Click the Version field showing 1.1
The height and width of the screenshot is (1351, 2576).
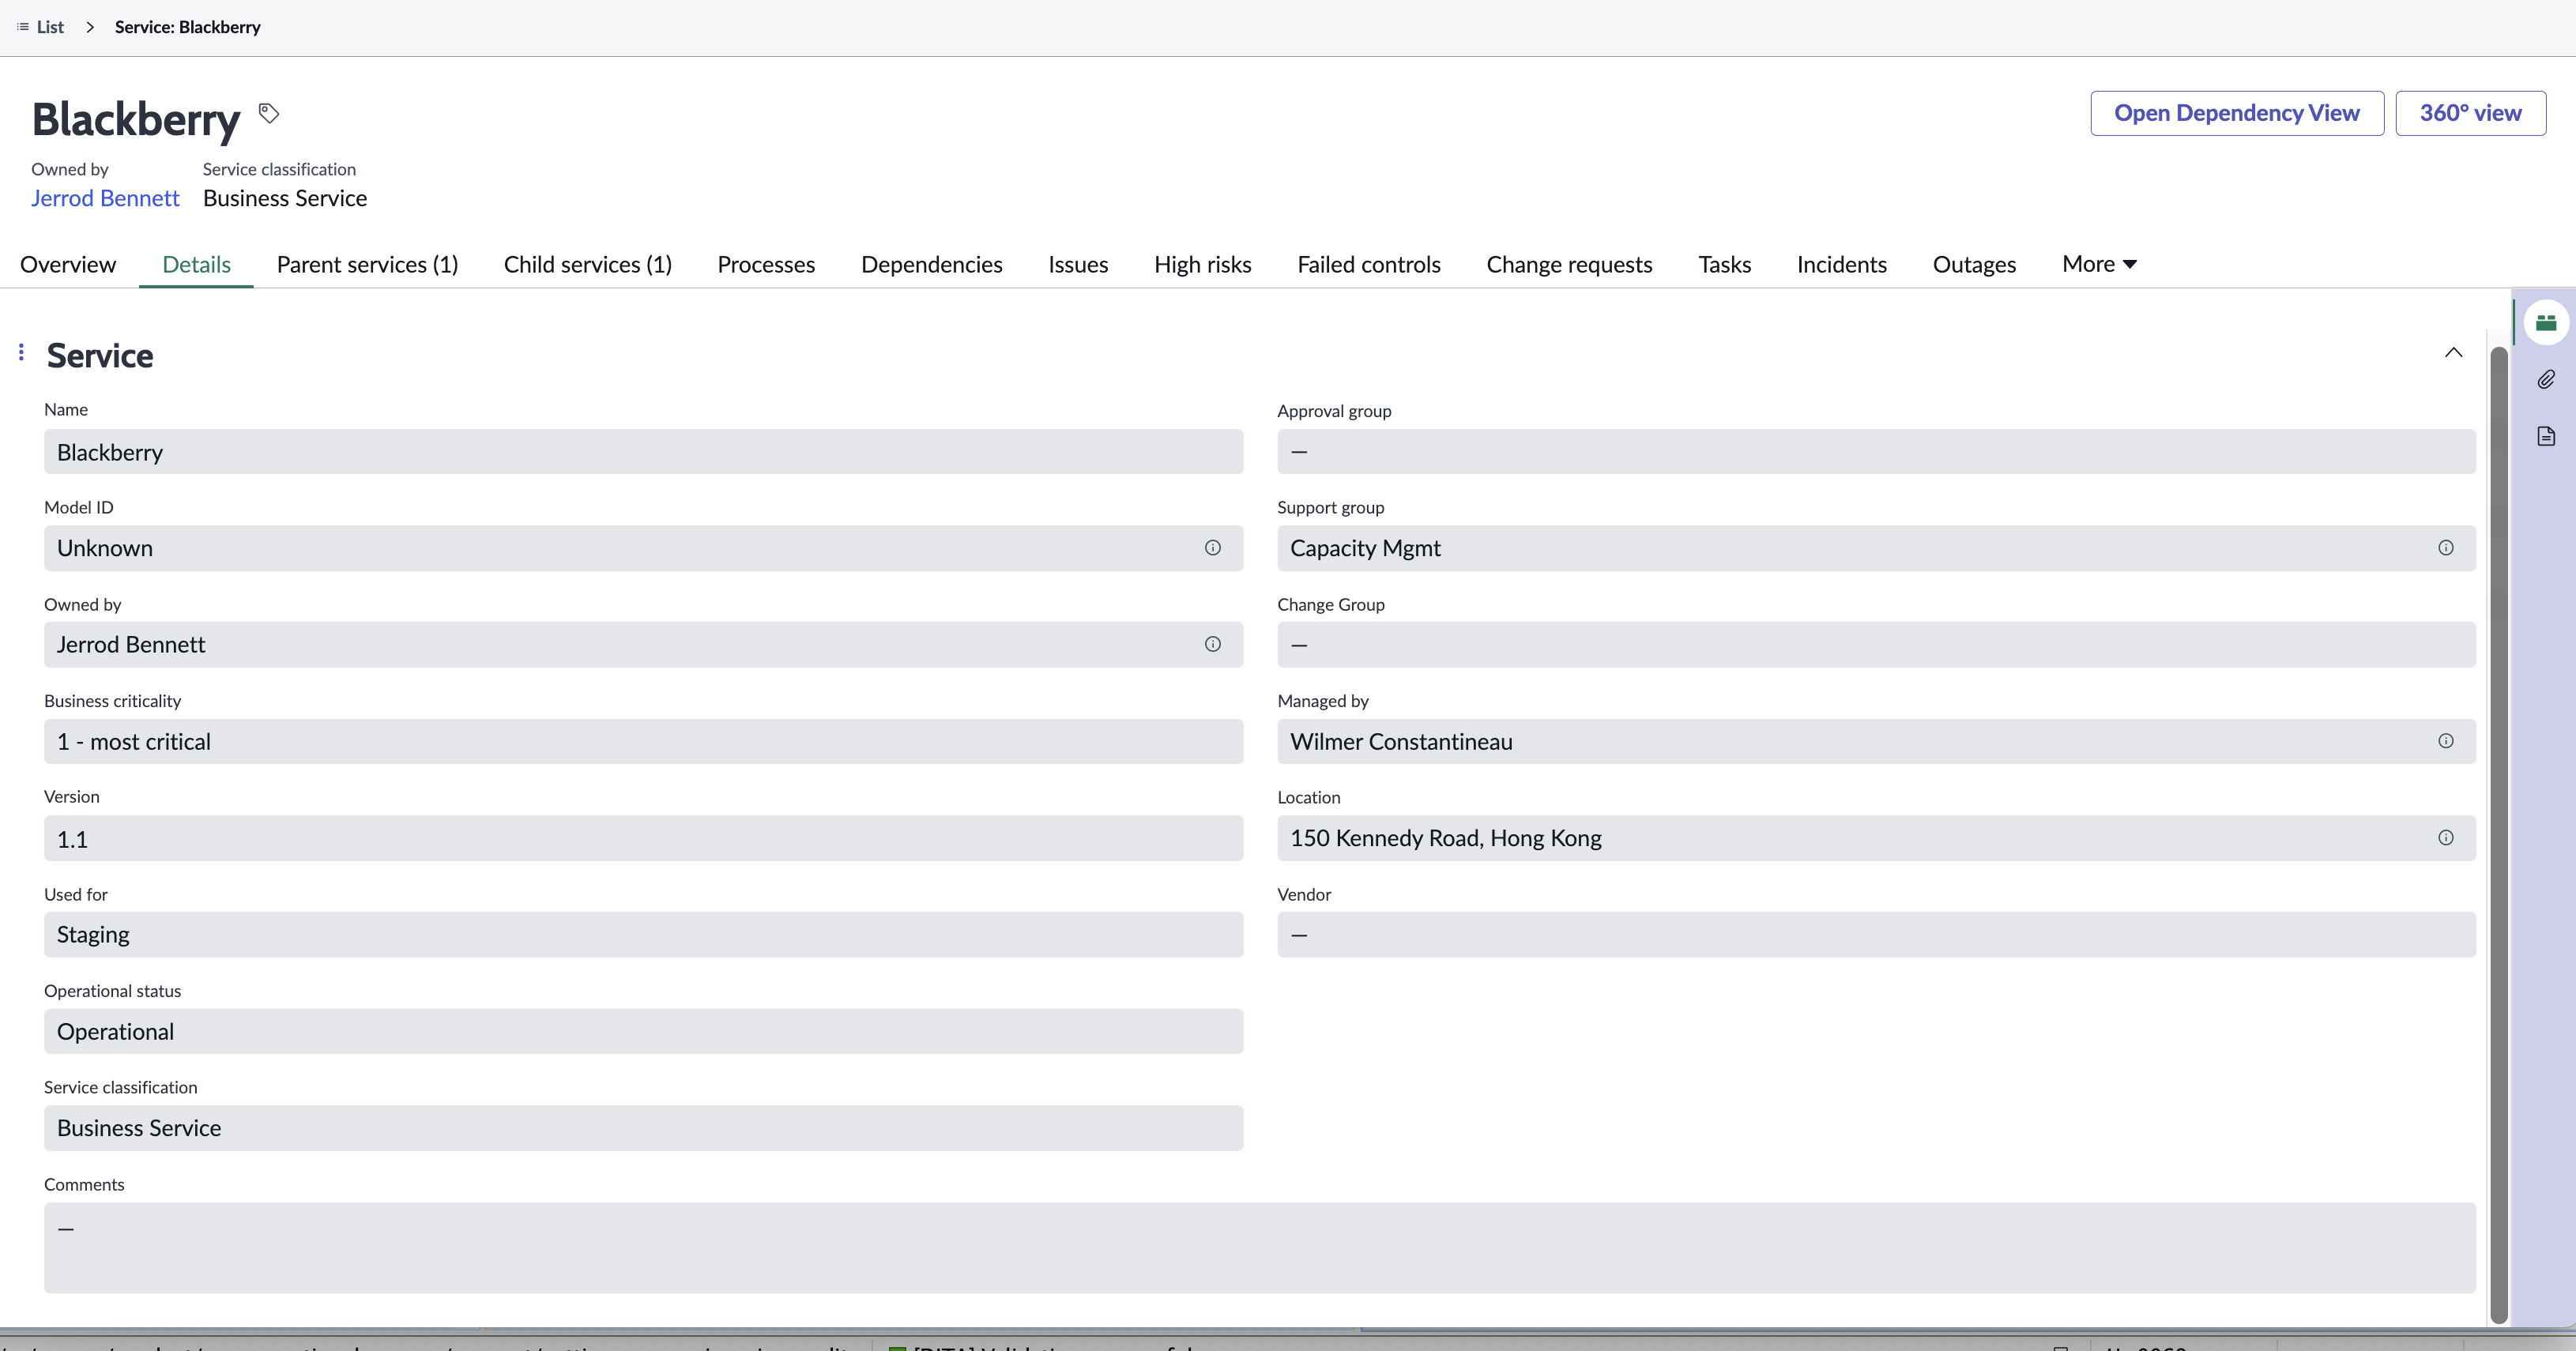(x=643, y=838)
